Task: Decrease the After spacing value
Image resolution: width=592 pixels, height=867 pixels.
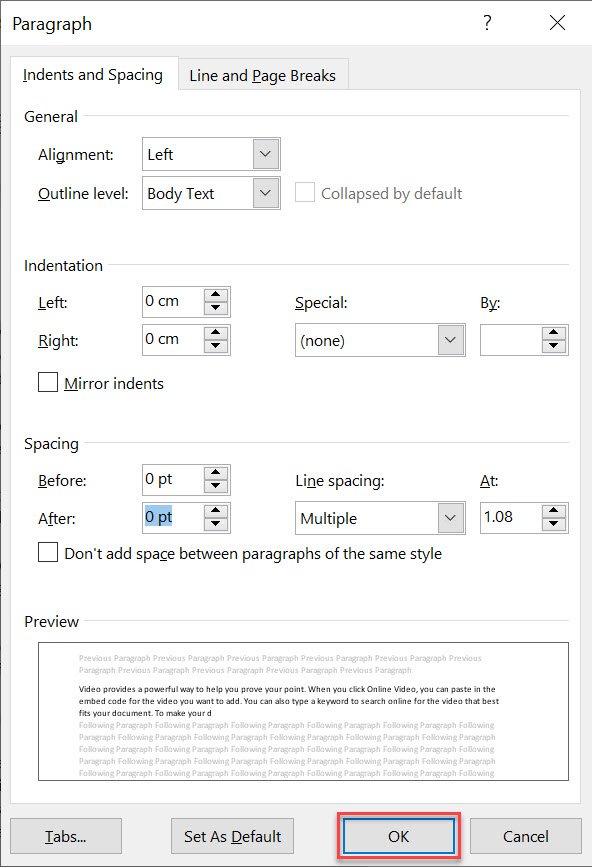Action: pyautogui.click(x=215, y=524)
